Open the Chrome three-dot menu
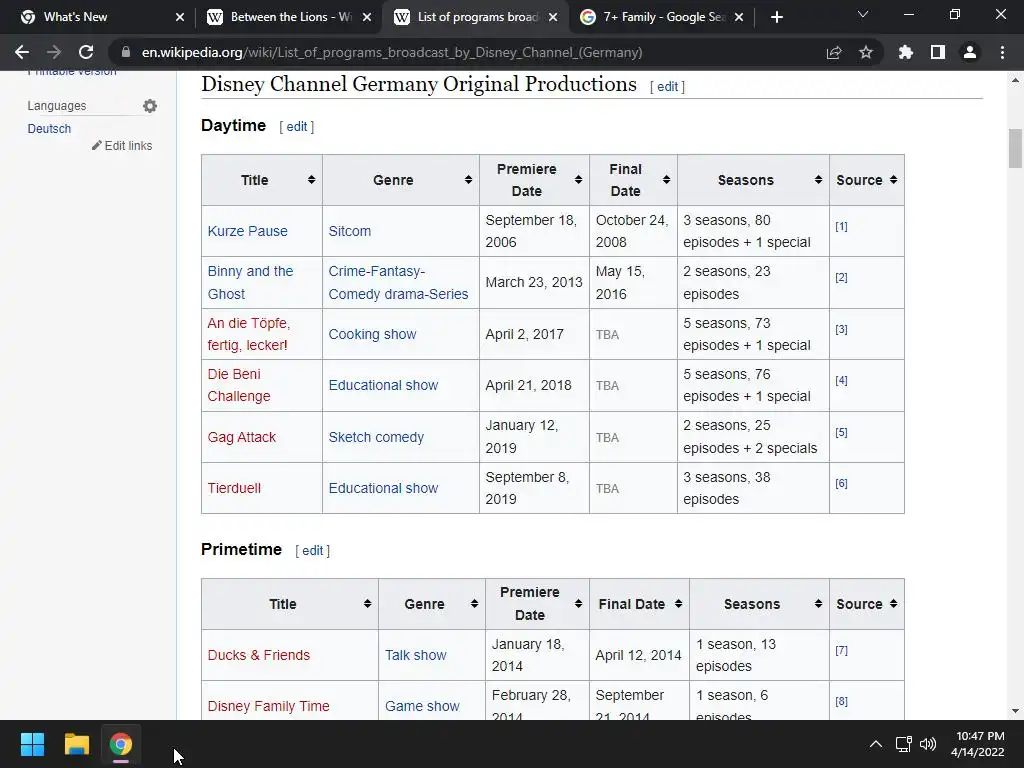This screenshot has width=1024, height=768. tap(1002, 52)
